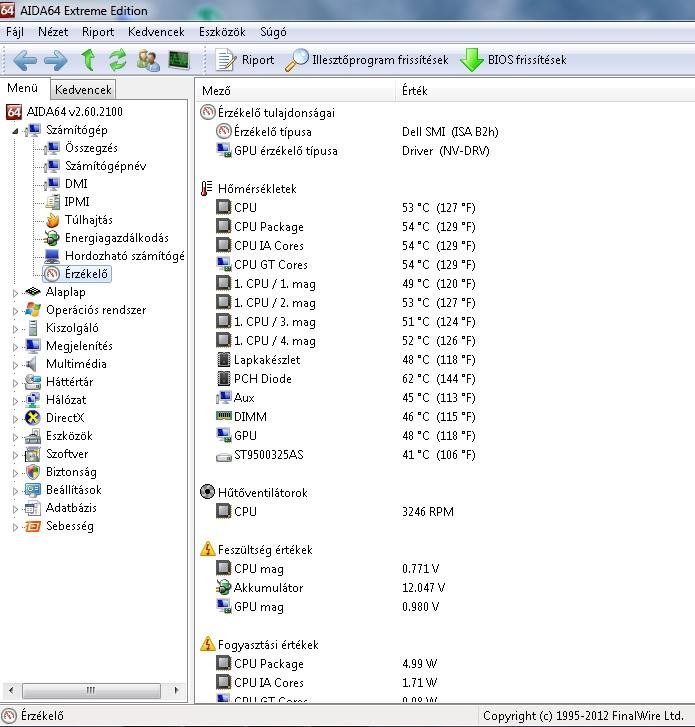The height and width of the screenshot is (727, 695).
Task: Open the Riport menu
Action: (x=98, y=32)
